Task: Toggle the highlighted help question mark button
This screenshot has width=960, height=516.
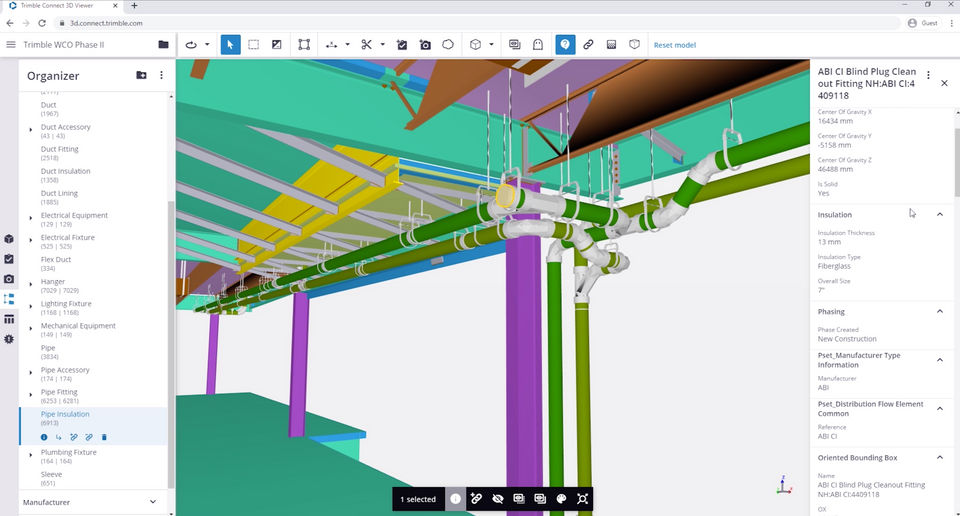Action: (x=565, y=45)
